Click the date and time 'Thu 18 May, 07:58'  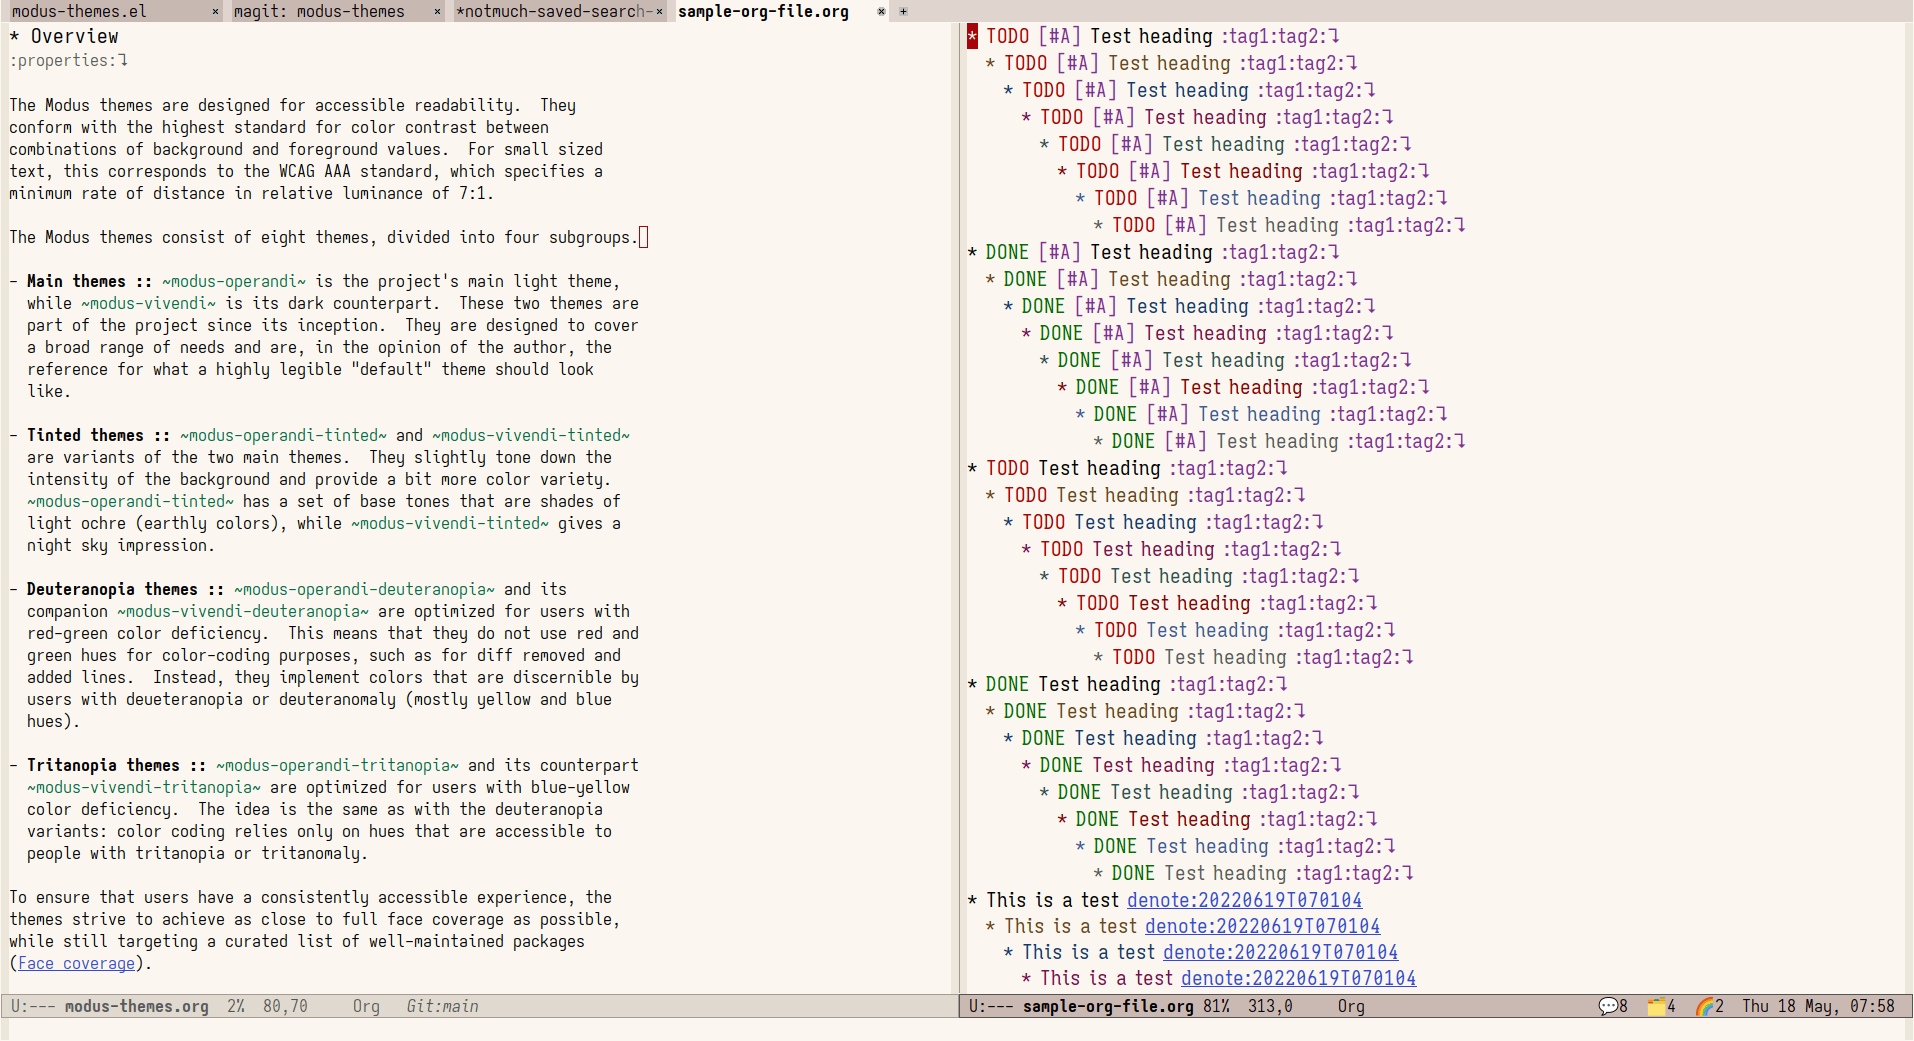(1818, 1006)
